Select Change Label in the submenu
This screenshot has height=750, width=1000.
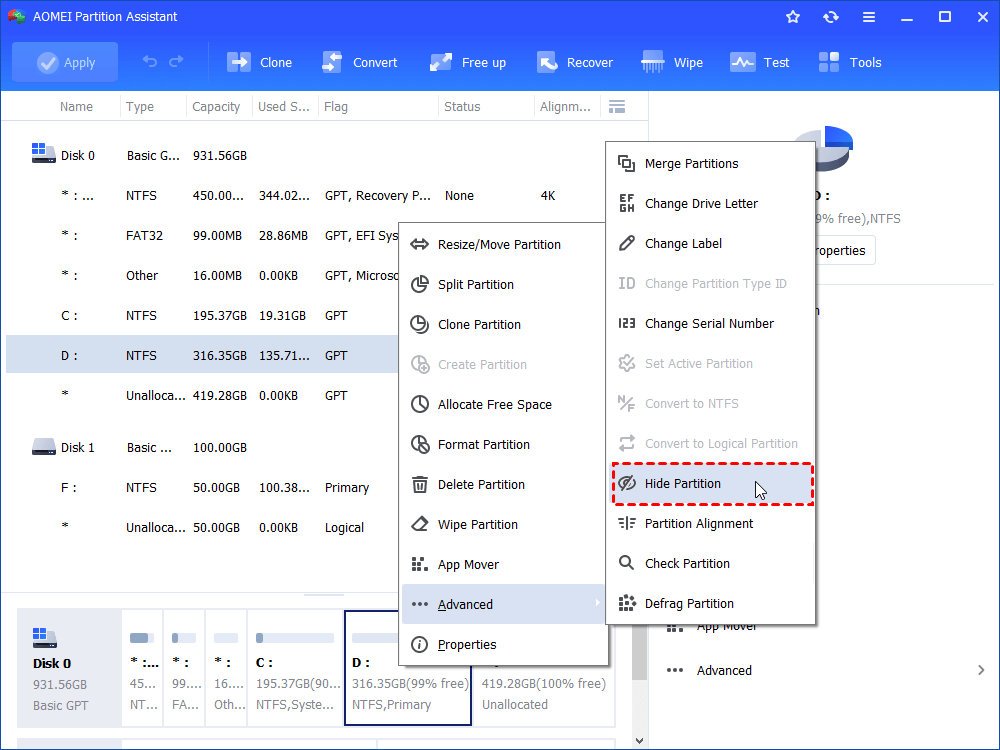710,244
